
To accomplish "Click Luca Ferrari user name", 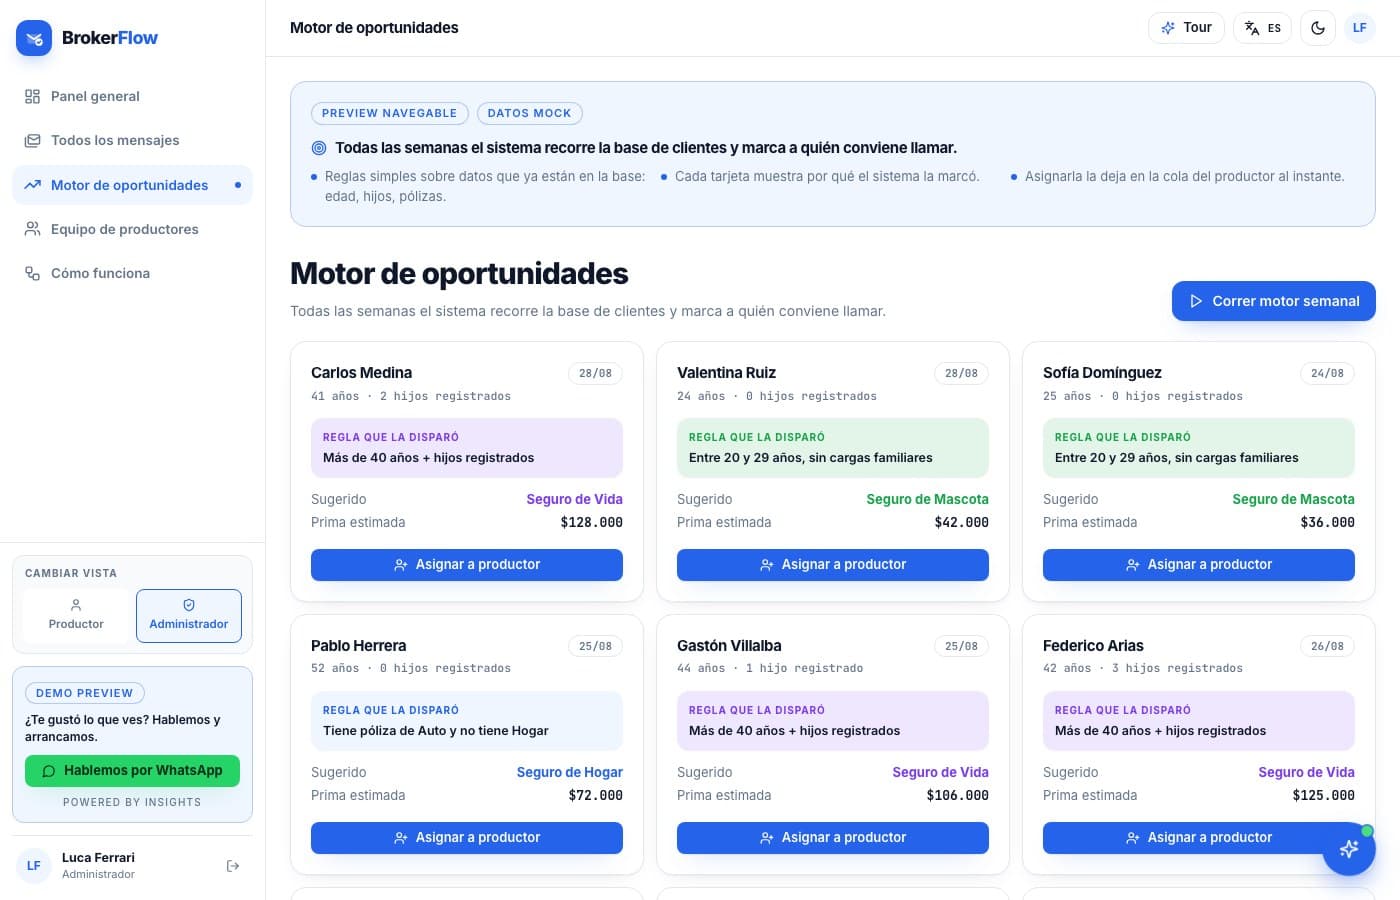I will [98, 858].
